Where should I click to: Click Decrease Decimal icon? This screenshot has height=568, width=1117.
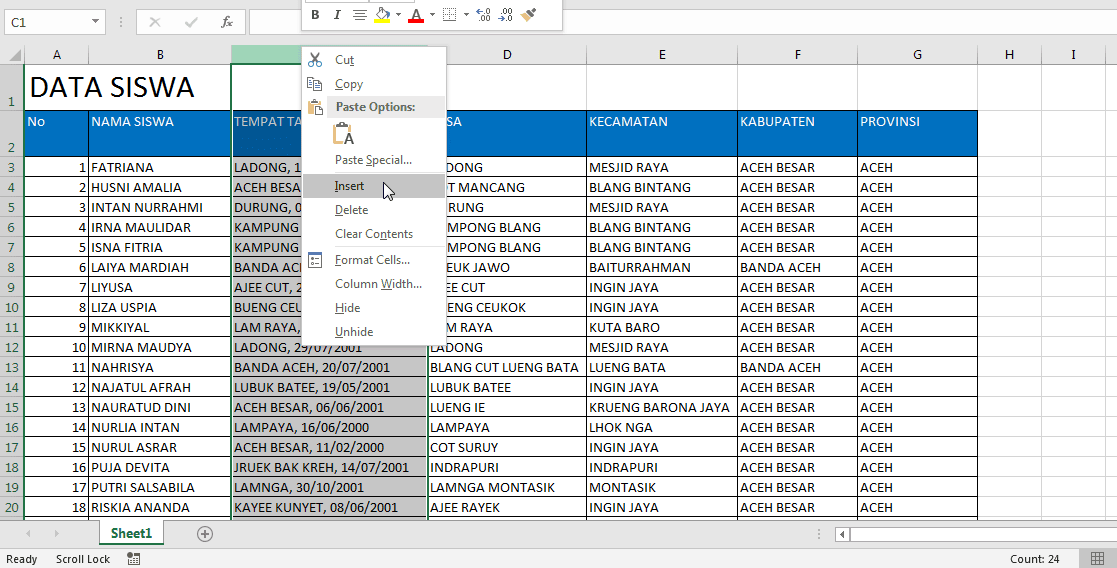click(x=505, y=15)
